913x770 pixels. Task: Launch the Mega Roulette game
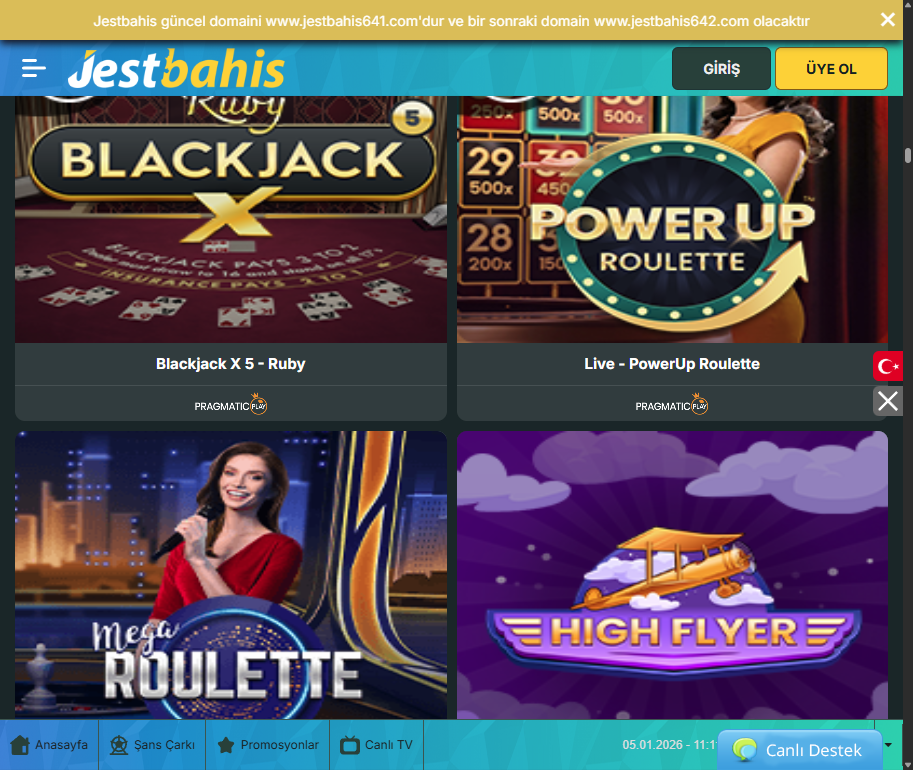[231, 575]
